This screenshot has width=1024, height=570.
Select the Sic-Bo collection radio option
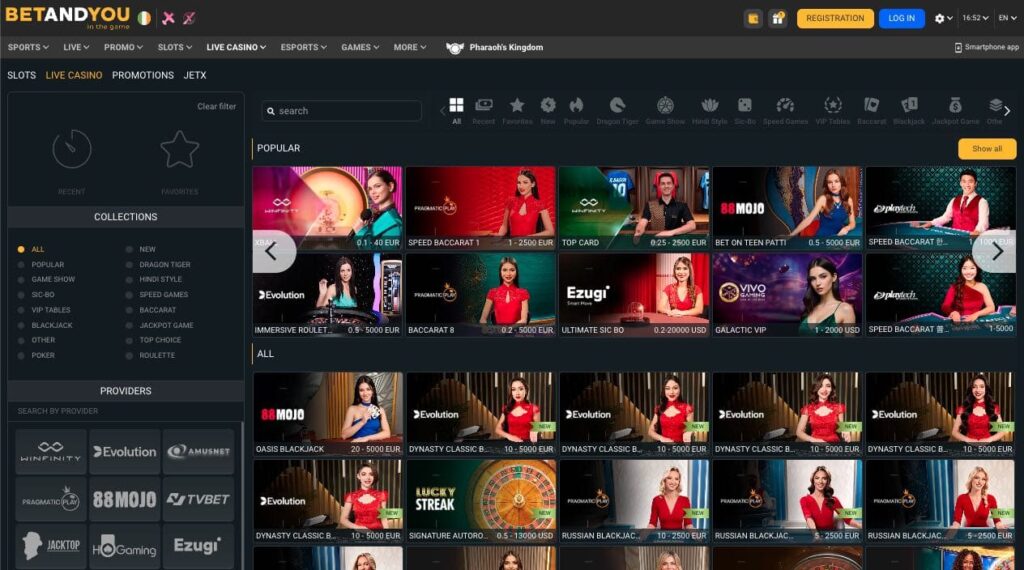(x=21, y=294)
